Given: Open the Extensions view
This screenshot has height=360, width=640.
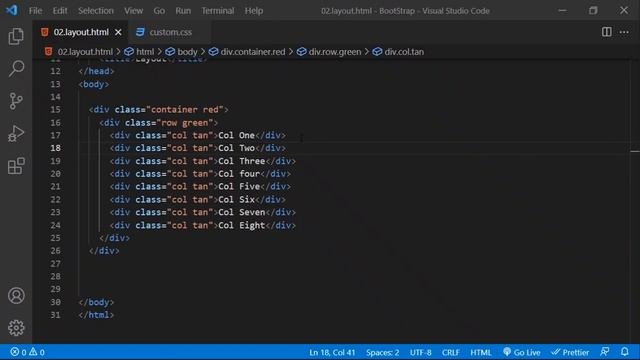Looking at the screenshot, I should 16,166.
